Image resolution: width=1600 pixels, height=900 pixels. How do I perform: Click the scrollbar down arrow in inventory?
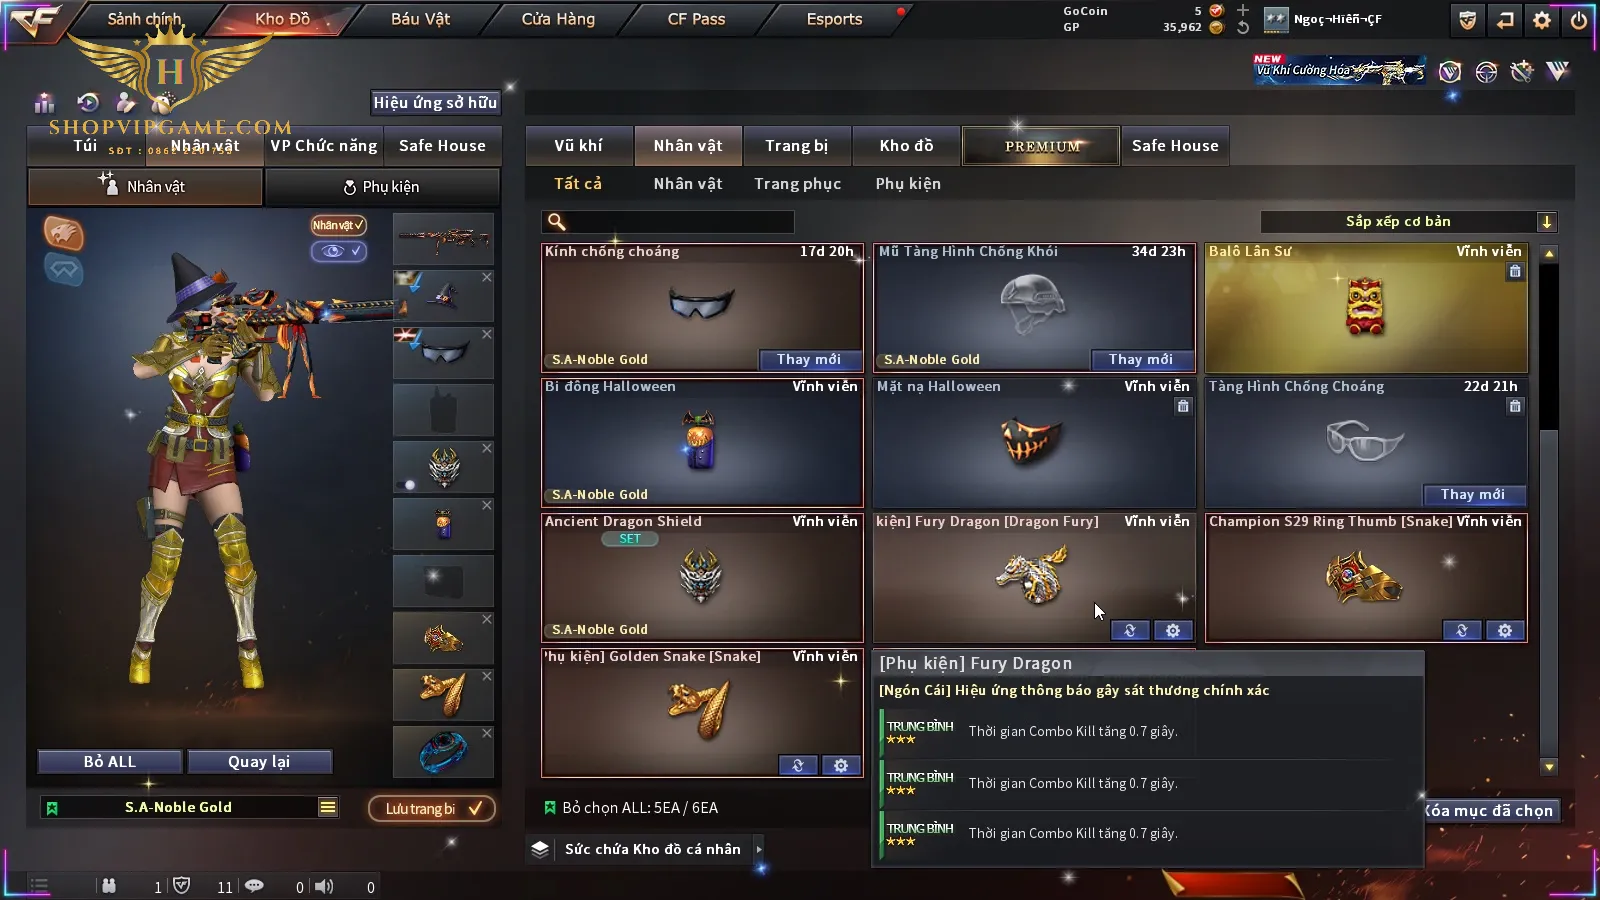pyautogui.click(x=1549, y=767)
